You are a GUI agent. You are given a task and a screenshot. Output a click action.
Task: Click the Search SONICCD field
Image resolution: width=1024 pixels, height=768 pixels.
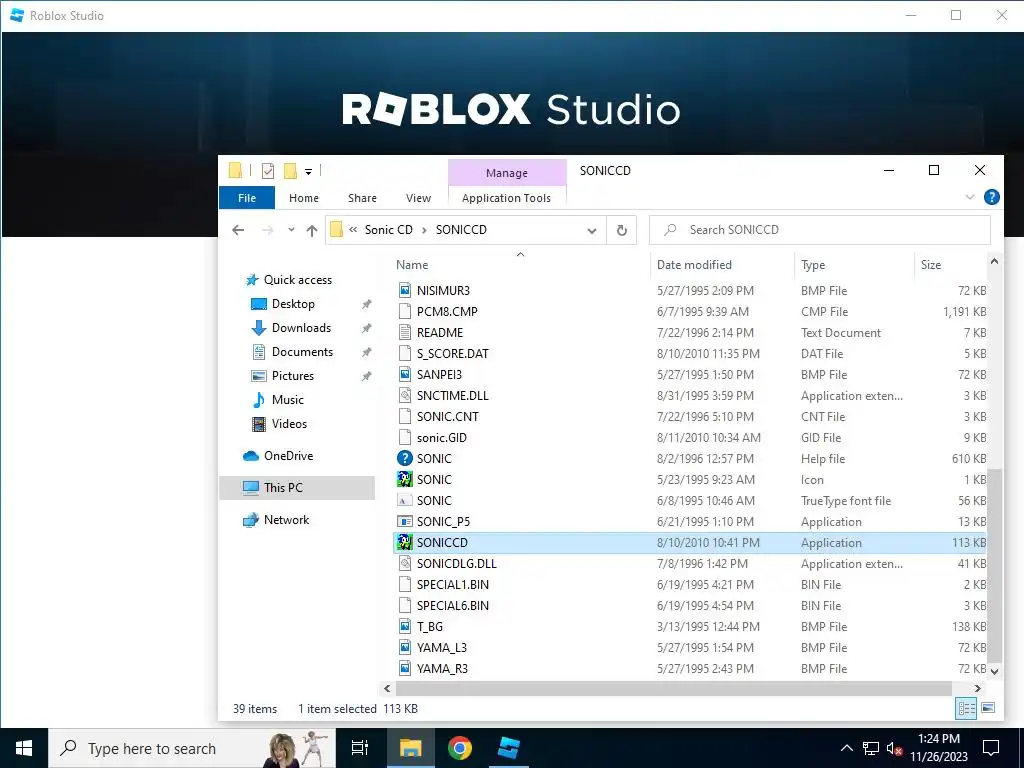pos(820,230)
